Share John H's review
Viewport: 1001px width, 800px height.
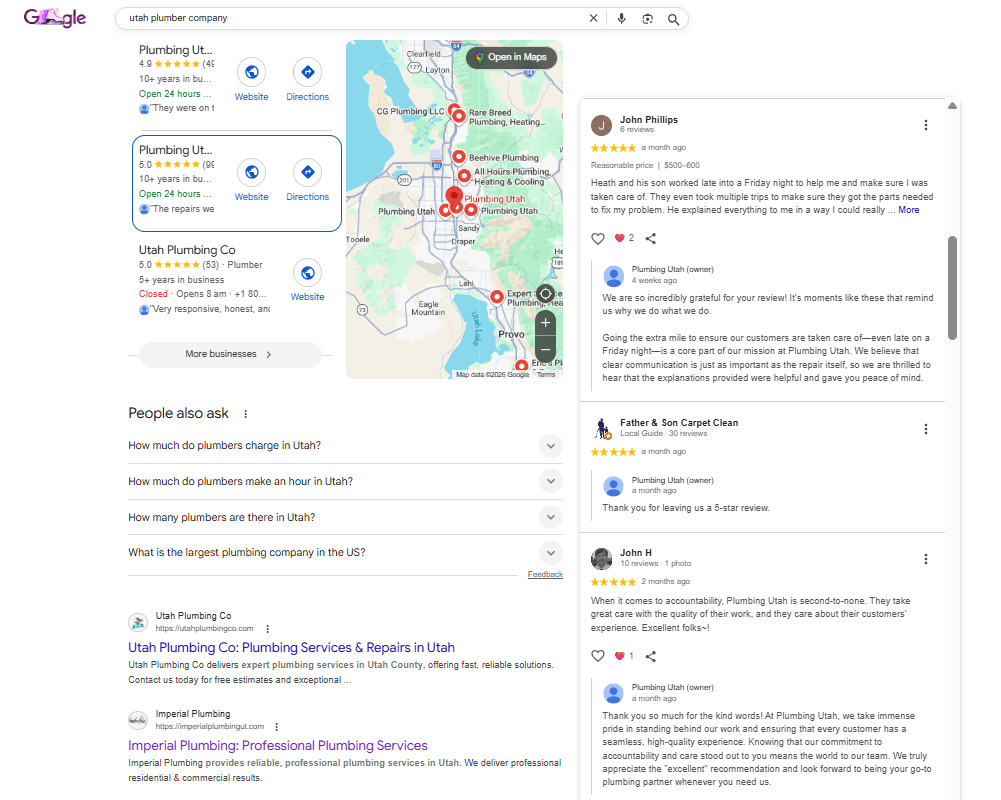pyautogui.click(x=651, y=656)
